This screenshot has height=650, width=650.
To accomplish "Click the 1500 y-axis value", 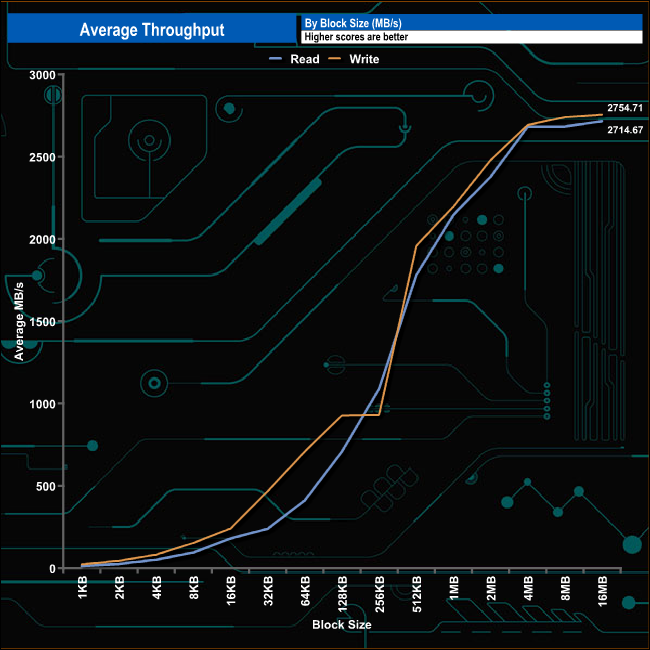I will [42, 322].
